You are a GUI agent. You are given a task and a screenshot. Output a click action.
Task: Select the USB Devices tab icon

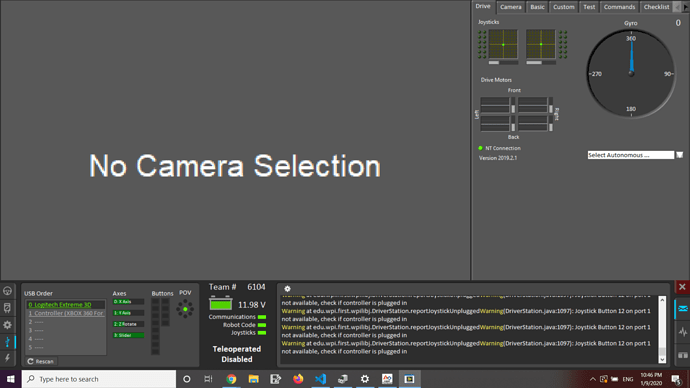pyautogui.click(x=7, y=342)
